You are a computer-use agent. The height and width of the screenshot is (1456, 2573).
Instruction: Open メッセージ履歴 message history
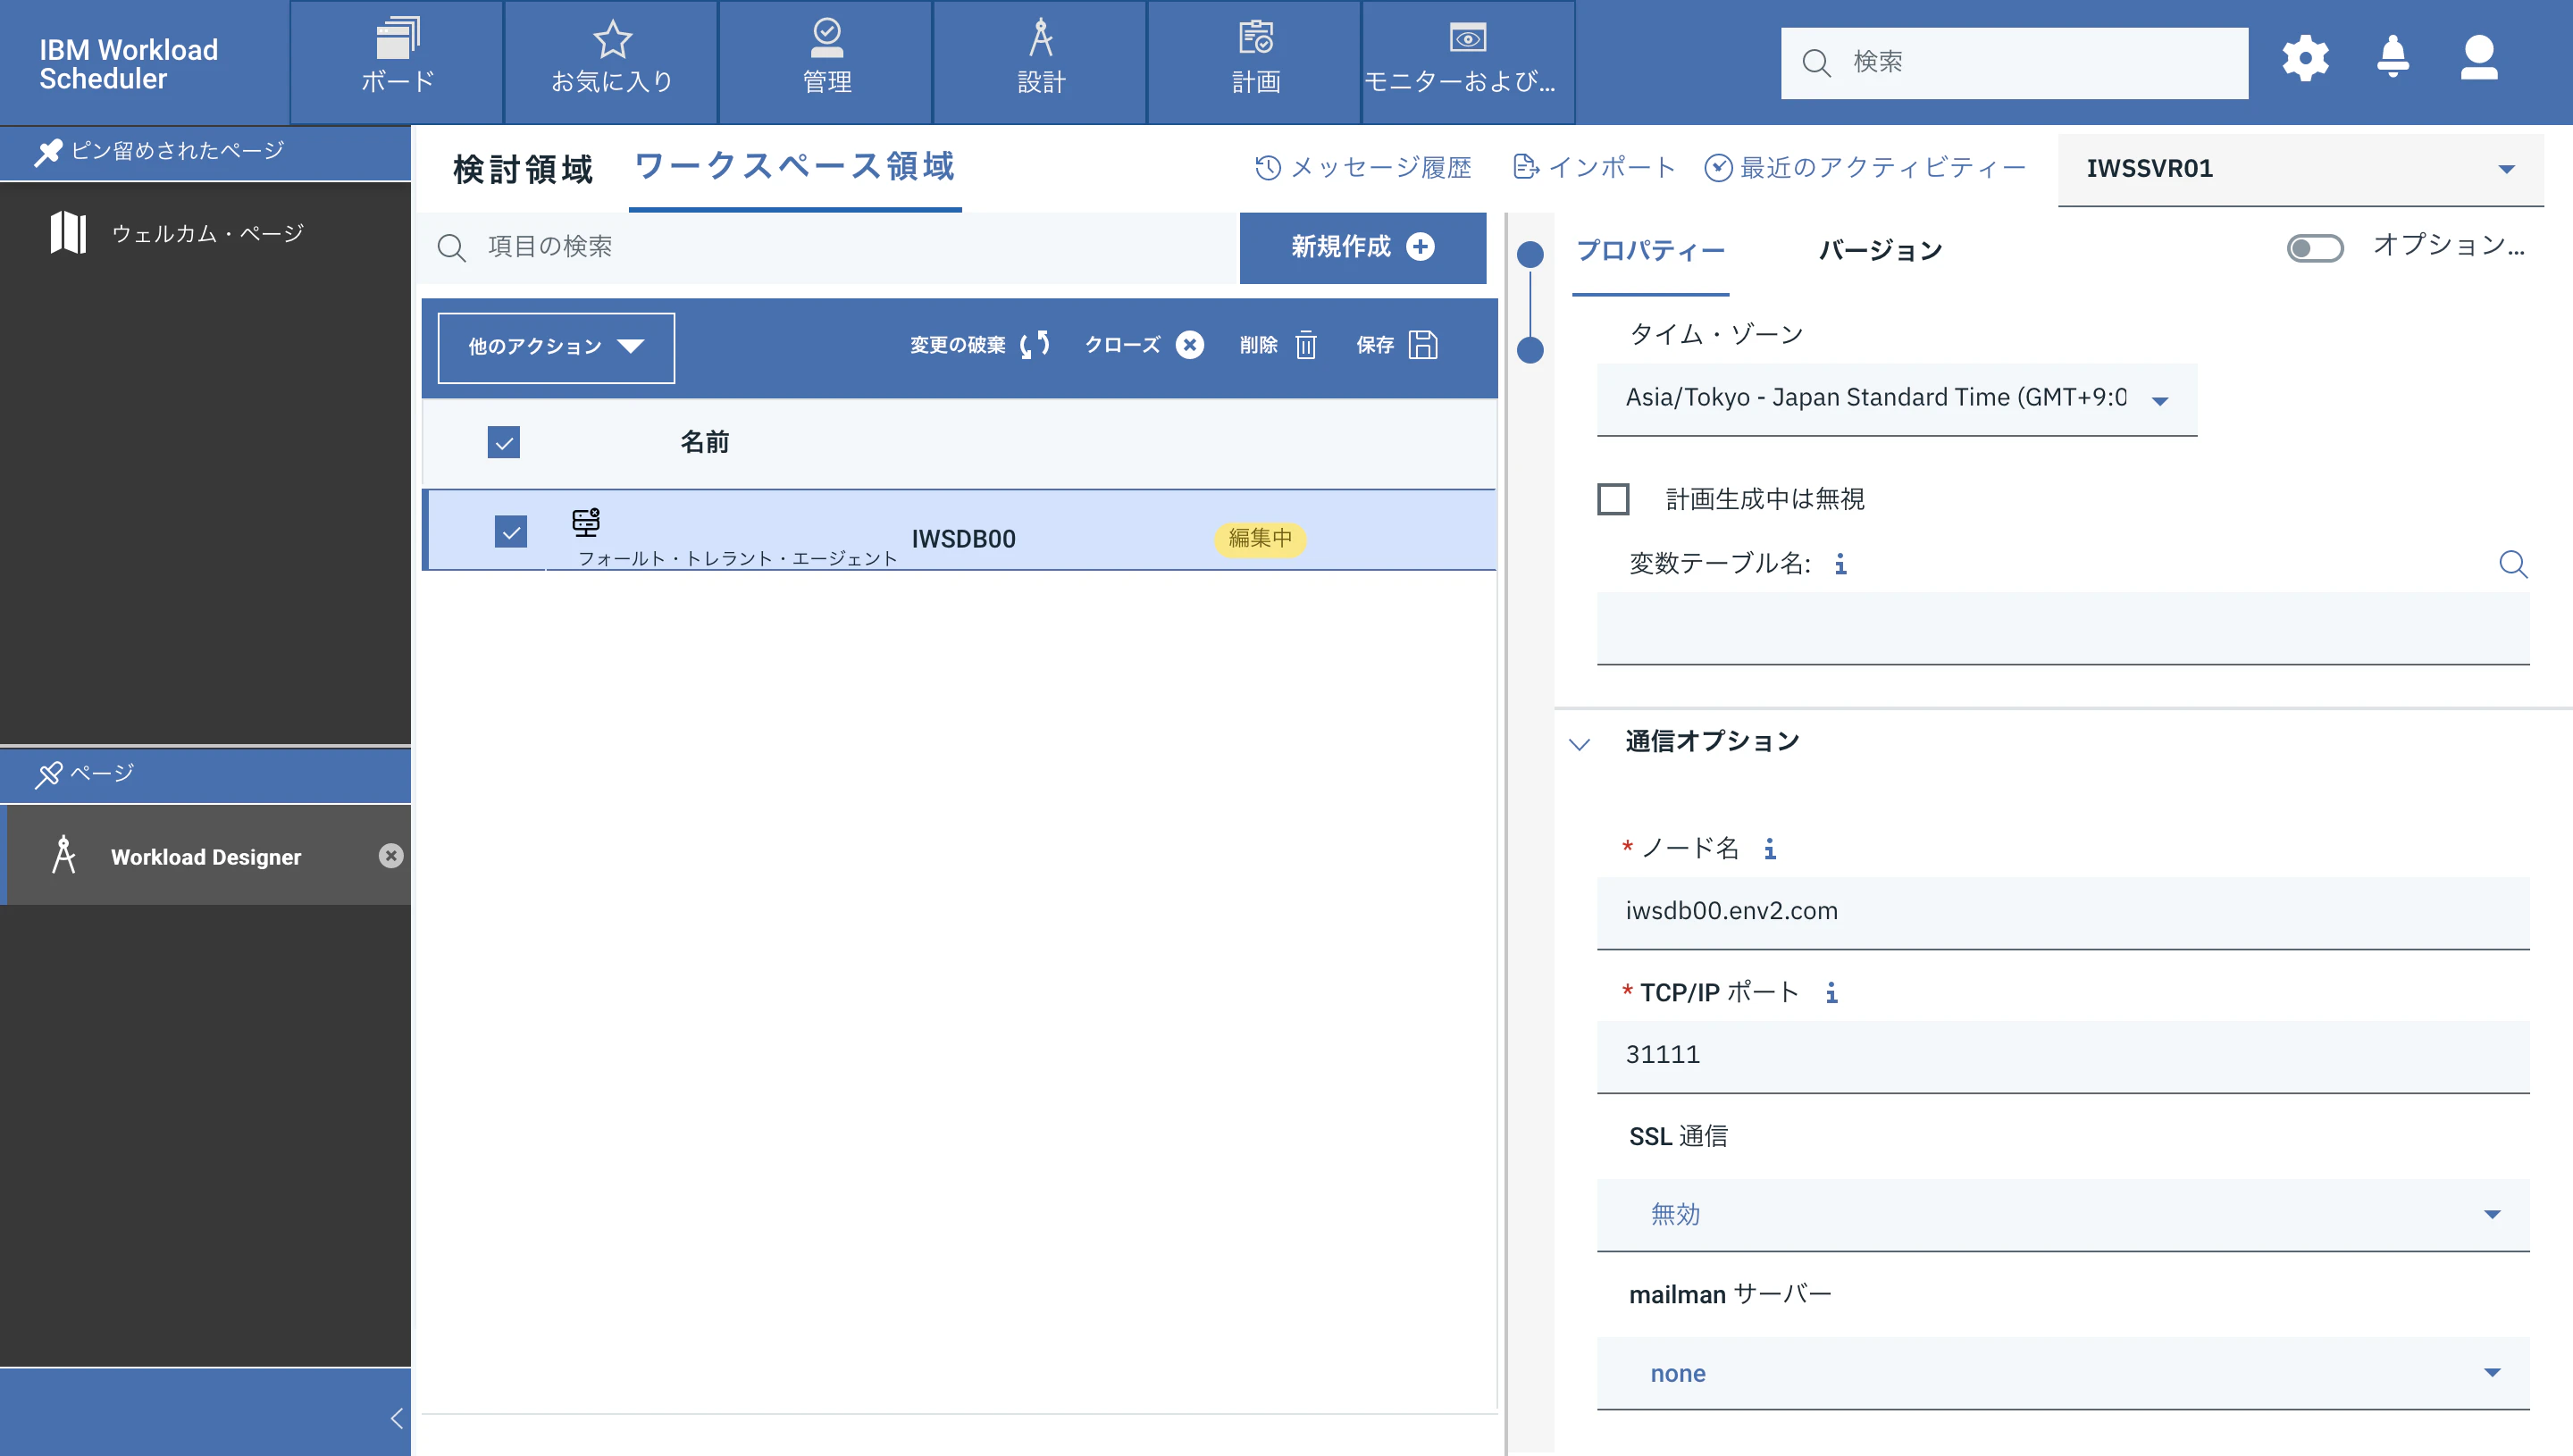pos(1363,168)
